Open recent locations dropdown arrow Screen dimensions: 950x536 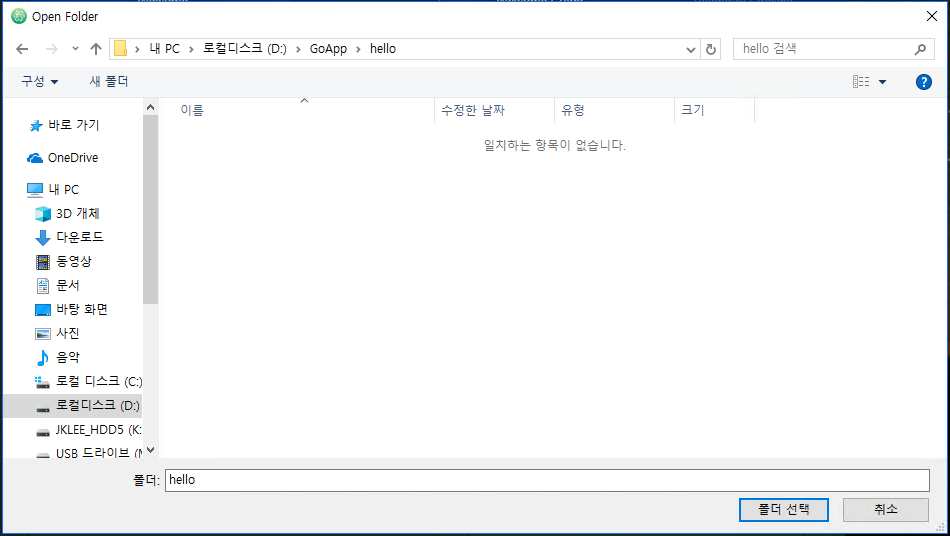pos(75,49)
